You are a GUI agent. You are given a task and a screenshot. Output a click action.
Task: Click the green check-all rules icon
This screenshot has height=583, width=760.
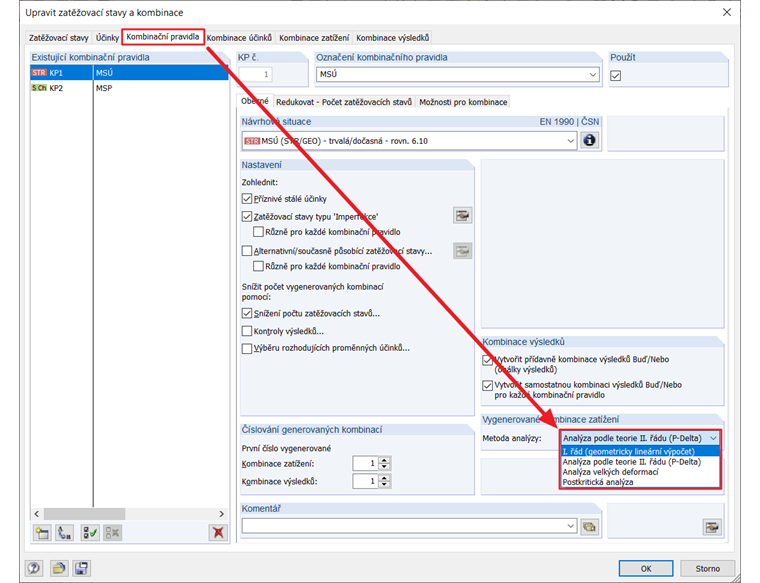[x=90, y=533]
